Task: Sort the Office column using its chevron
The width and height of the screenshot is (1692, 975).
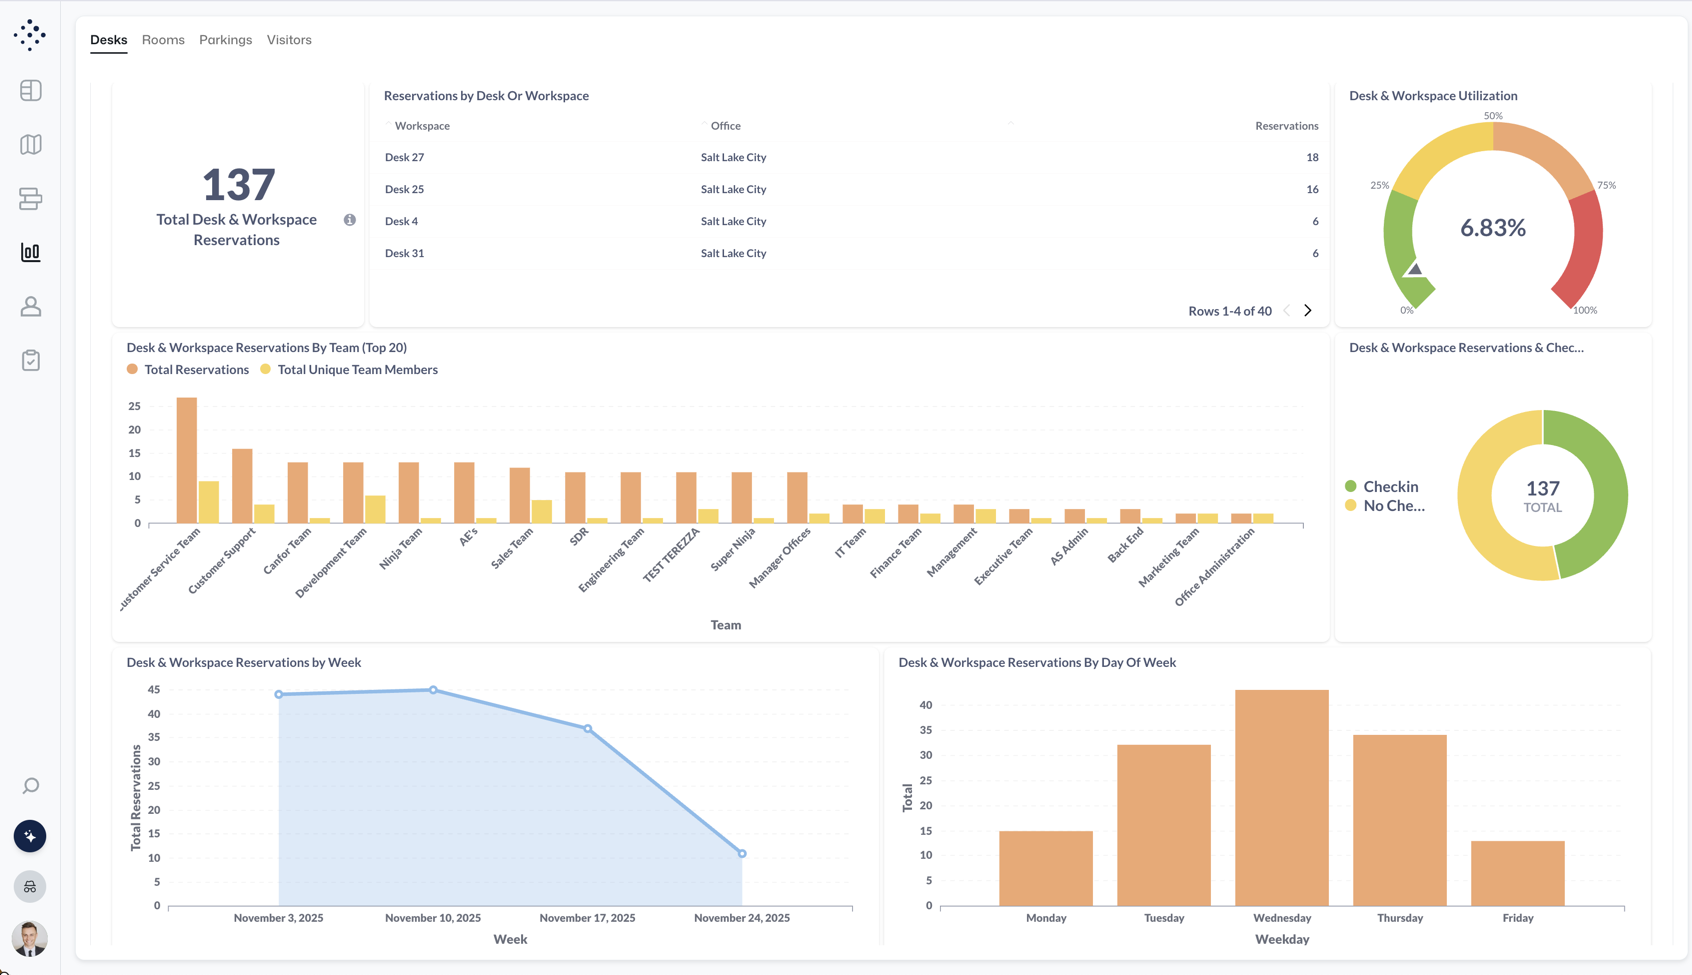Action: pyautogui.click(x=704, y=124)
